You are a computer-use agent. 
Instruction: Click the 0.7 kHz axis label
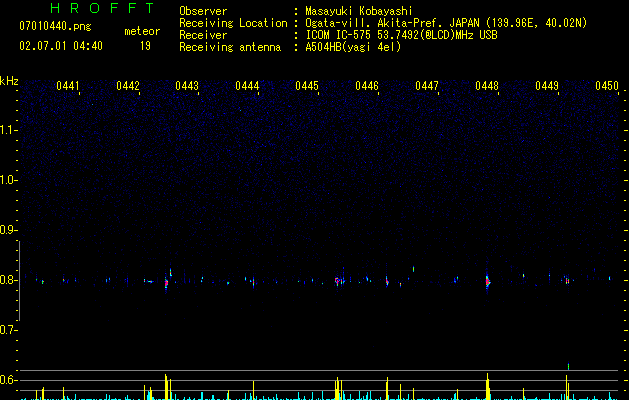[8, 330]
